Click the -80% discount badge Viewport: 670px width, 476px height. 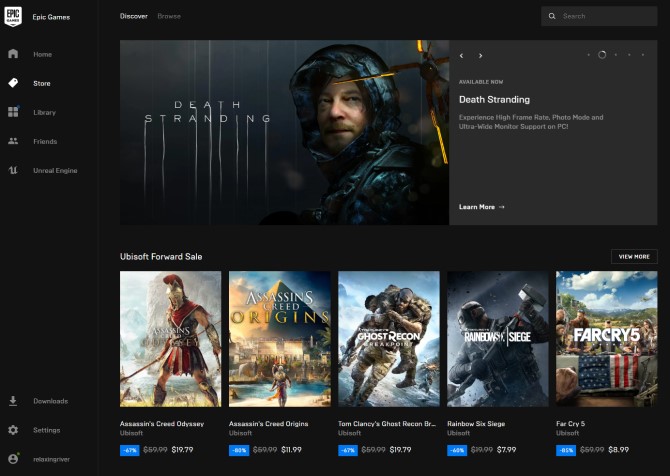coord(239,450)
